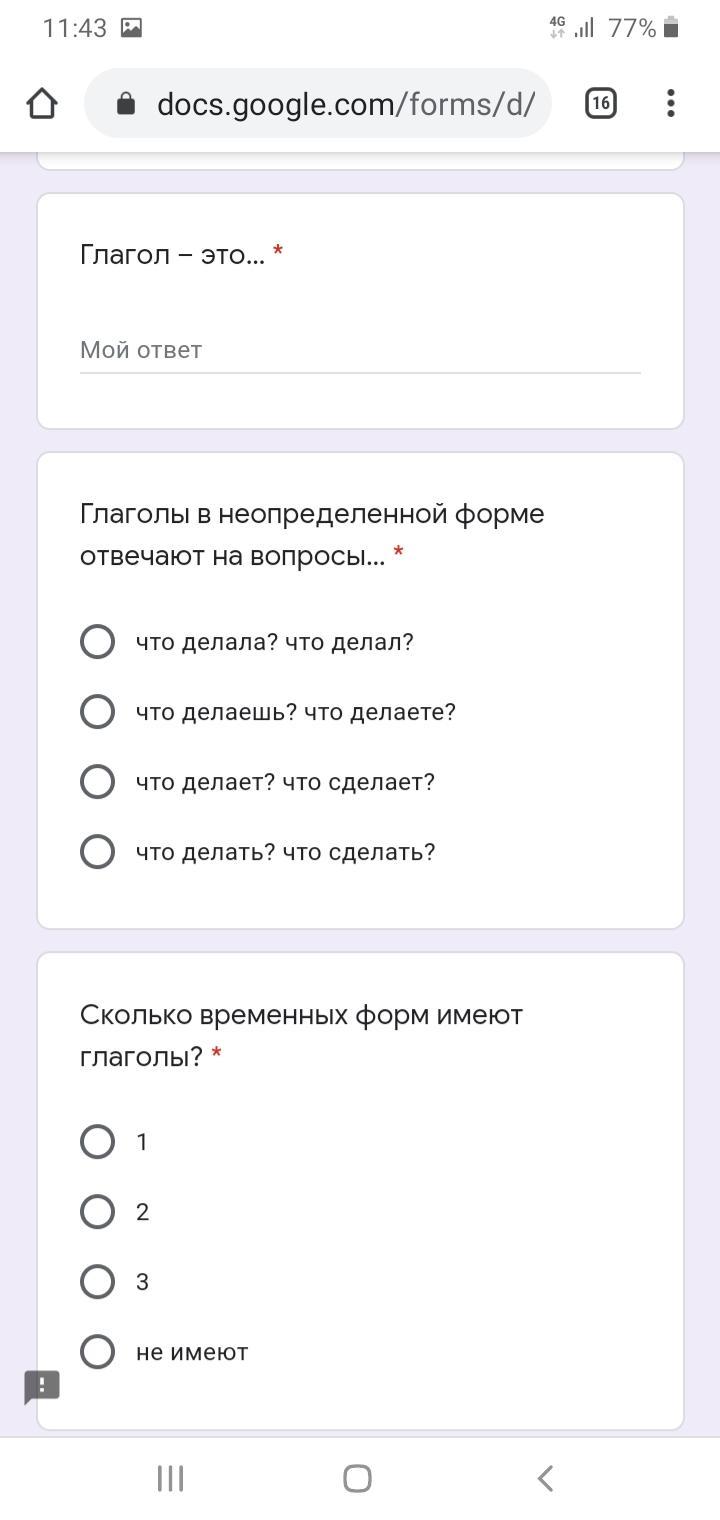Tap the battery indicator in status bar
This screenshot has width=720, height=1520.
[x=671, y=28]
